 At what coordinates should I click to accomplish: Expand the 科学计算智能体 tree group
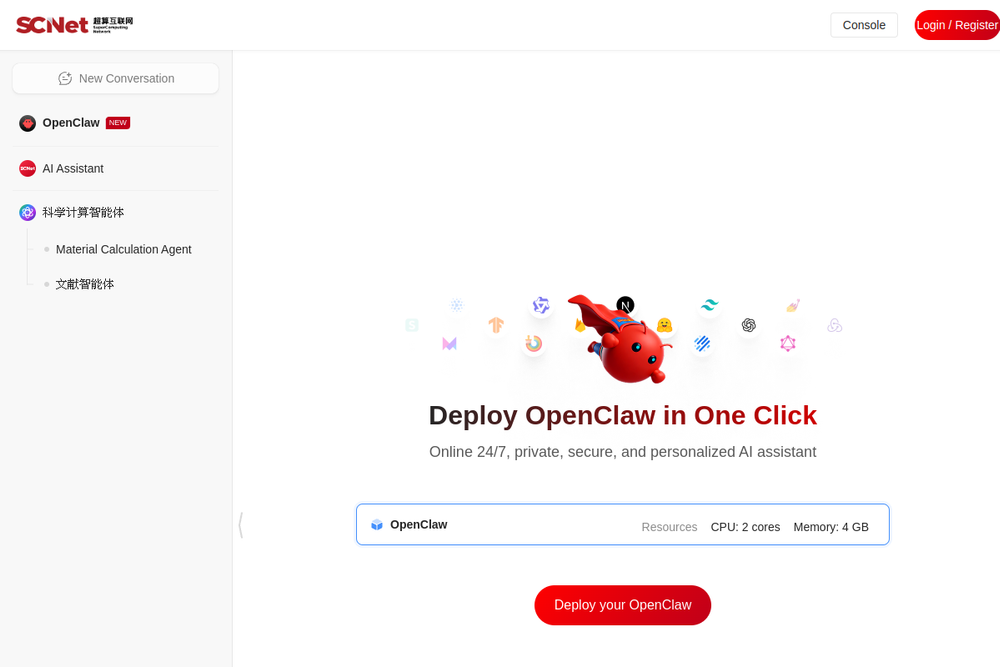(84, 212)
